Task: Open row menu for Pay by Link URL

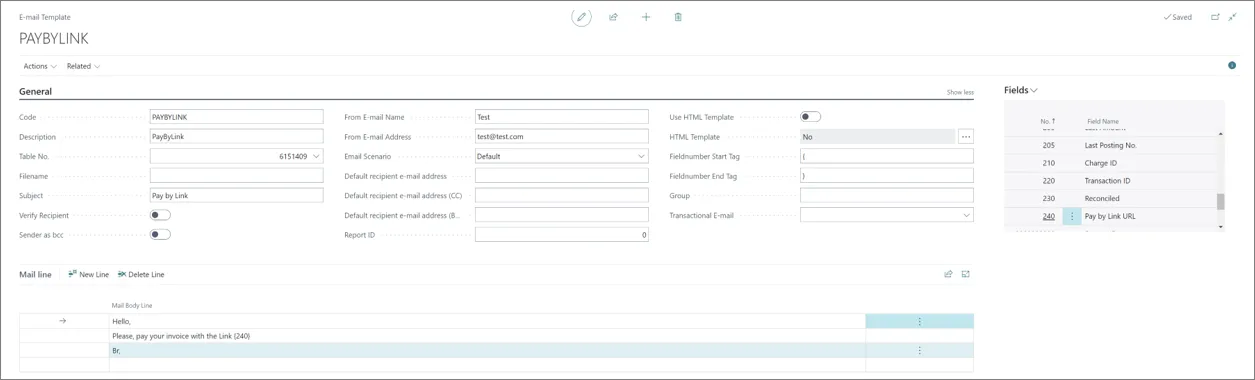Action: click(x=1072, y=216)
